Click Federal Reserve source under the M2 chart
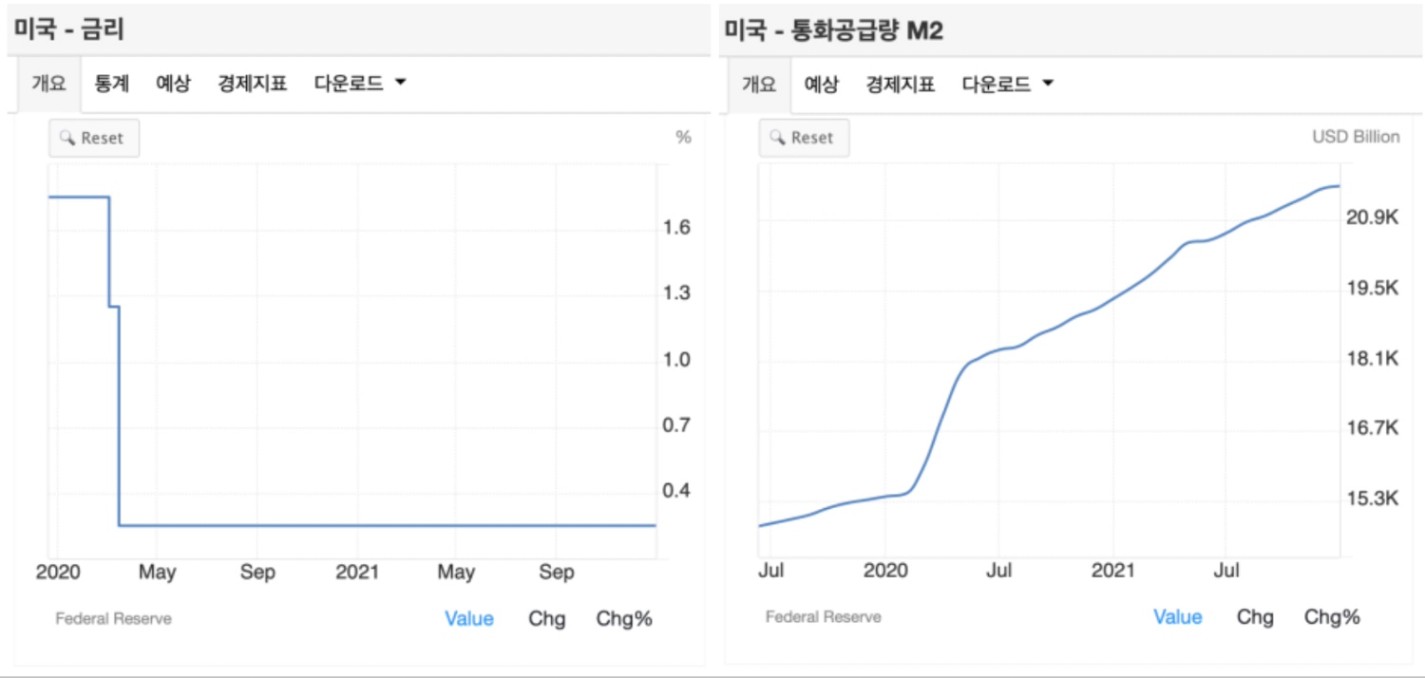This screenshot has height=678, width=1425. [x=823, y=617]
